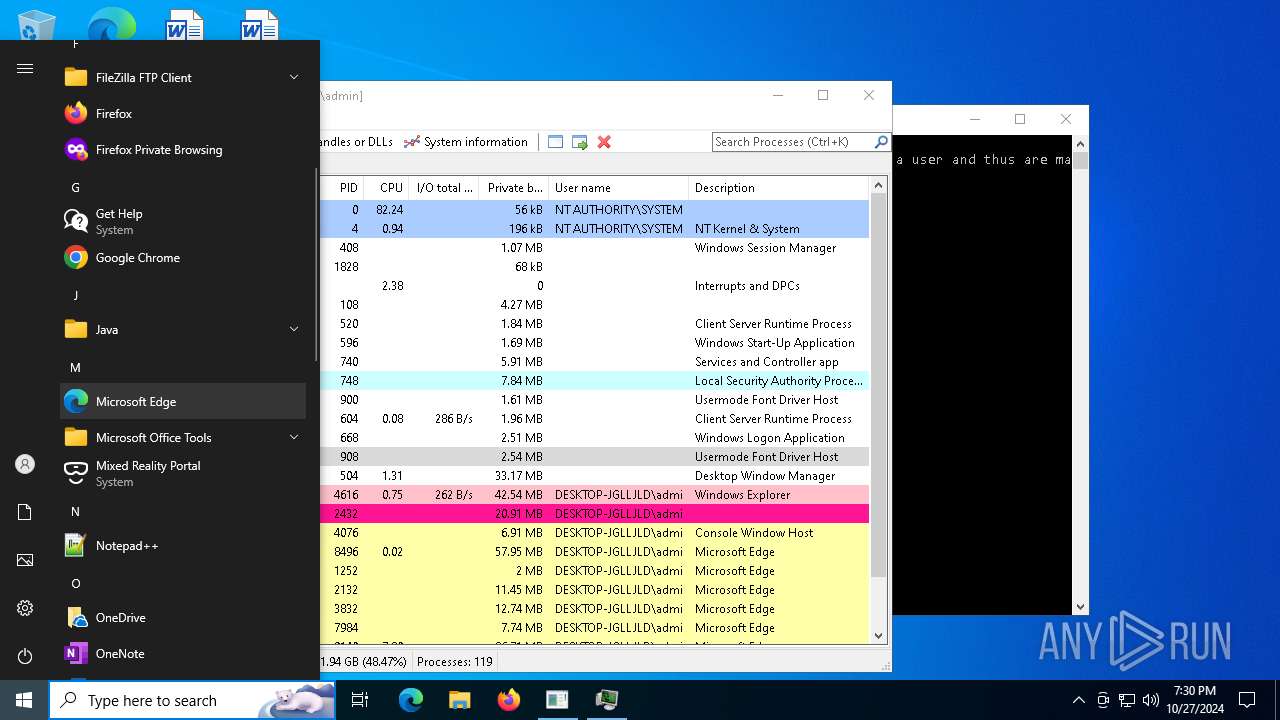
Task: Click handles or DLLs toolbar button
Action: point(357,142)
